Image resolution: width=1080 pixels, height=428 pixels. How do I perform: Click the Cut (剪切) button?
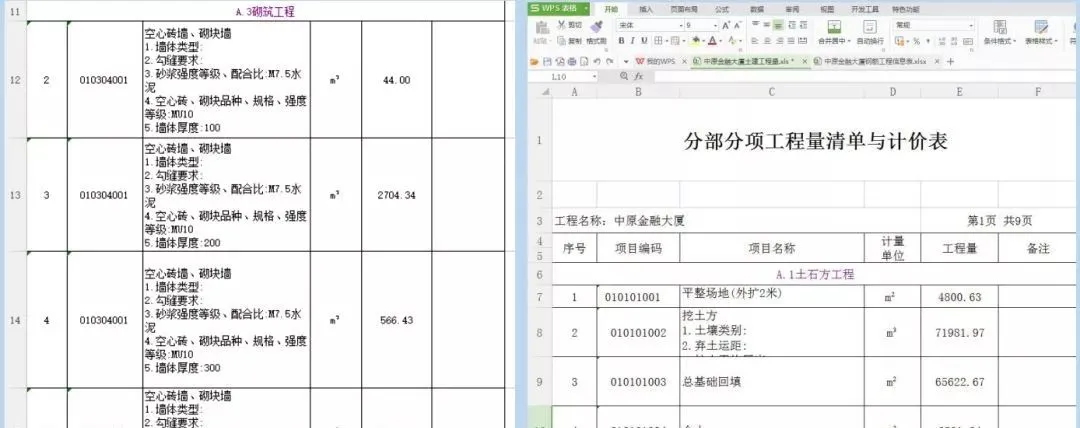pos(569,25)
